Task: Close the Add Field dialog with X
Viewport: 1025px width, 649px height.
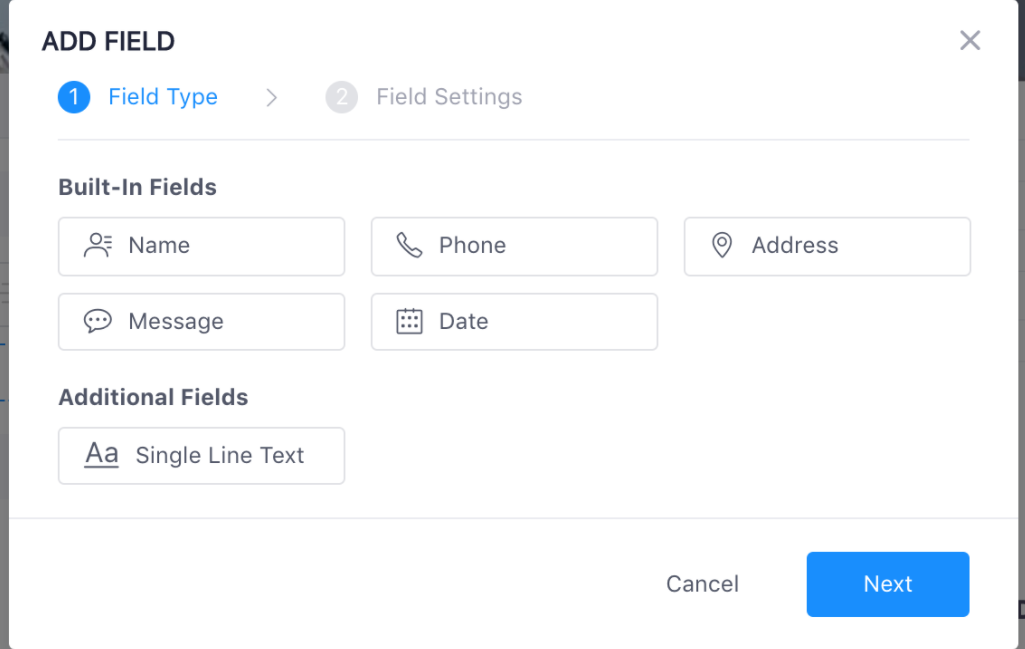Action: pos(970,41)
